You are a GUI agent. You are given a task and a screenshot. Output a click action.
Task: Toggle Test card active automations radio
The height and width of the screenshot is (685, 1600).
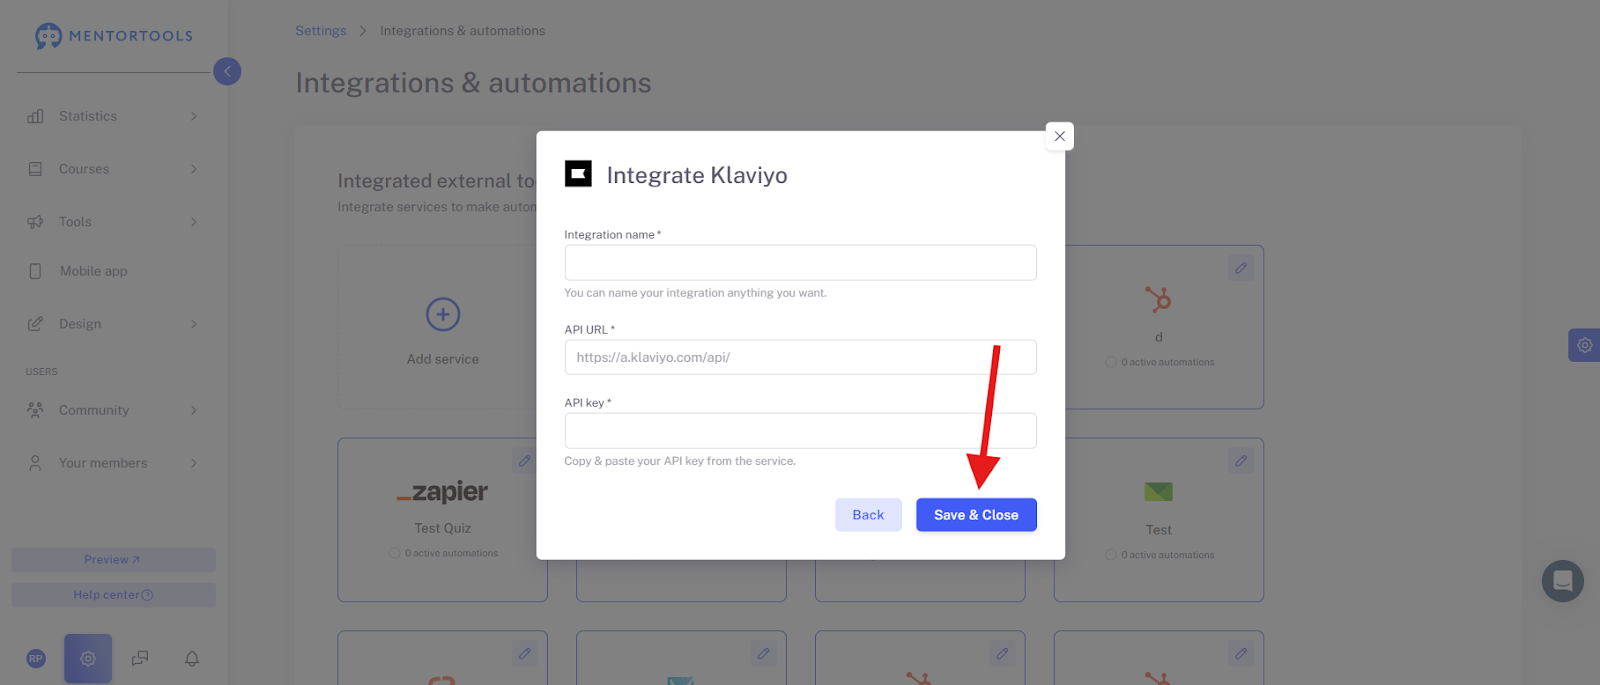point(1111,555)
